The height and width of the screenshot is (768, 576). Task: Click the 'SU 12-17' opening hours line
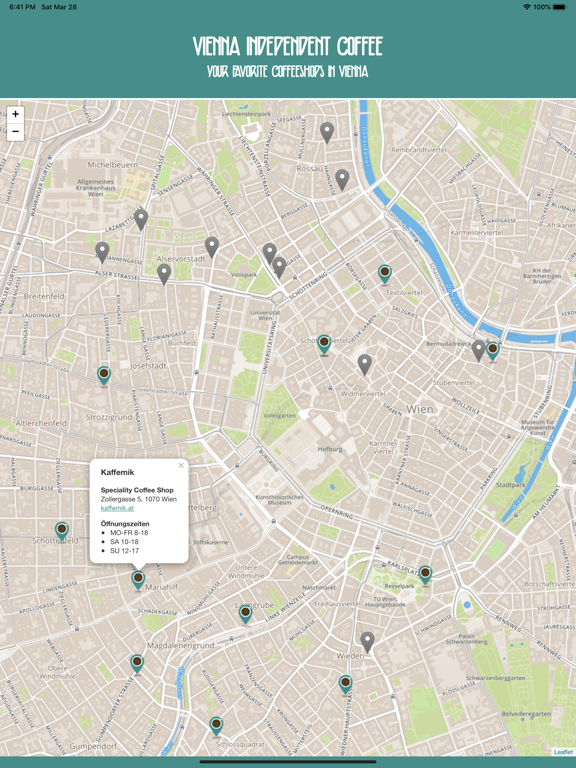click(x=124, y=551)
